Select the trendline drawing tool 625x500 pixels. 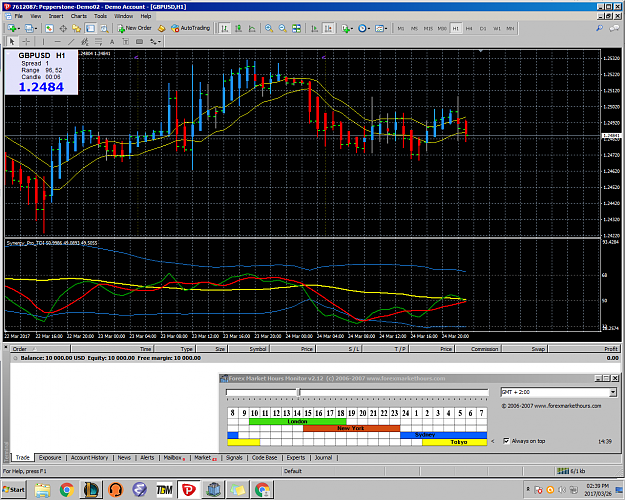point(71,41)
